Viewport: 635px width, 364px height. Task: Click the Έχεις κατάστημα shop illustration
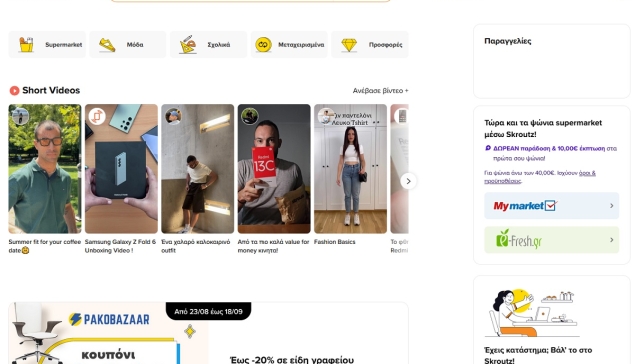click(533, 313)
